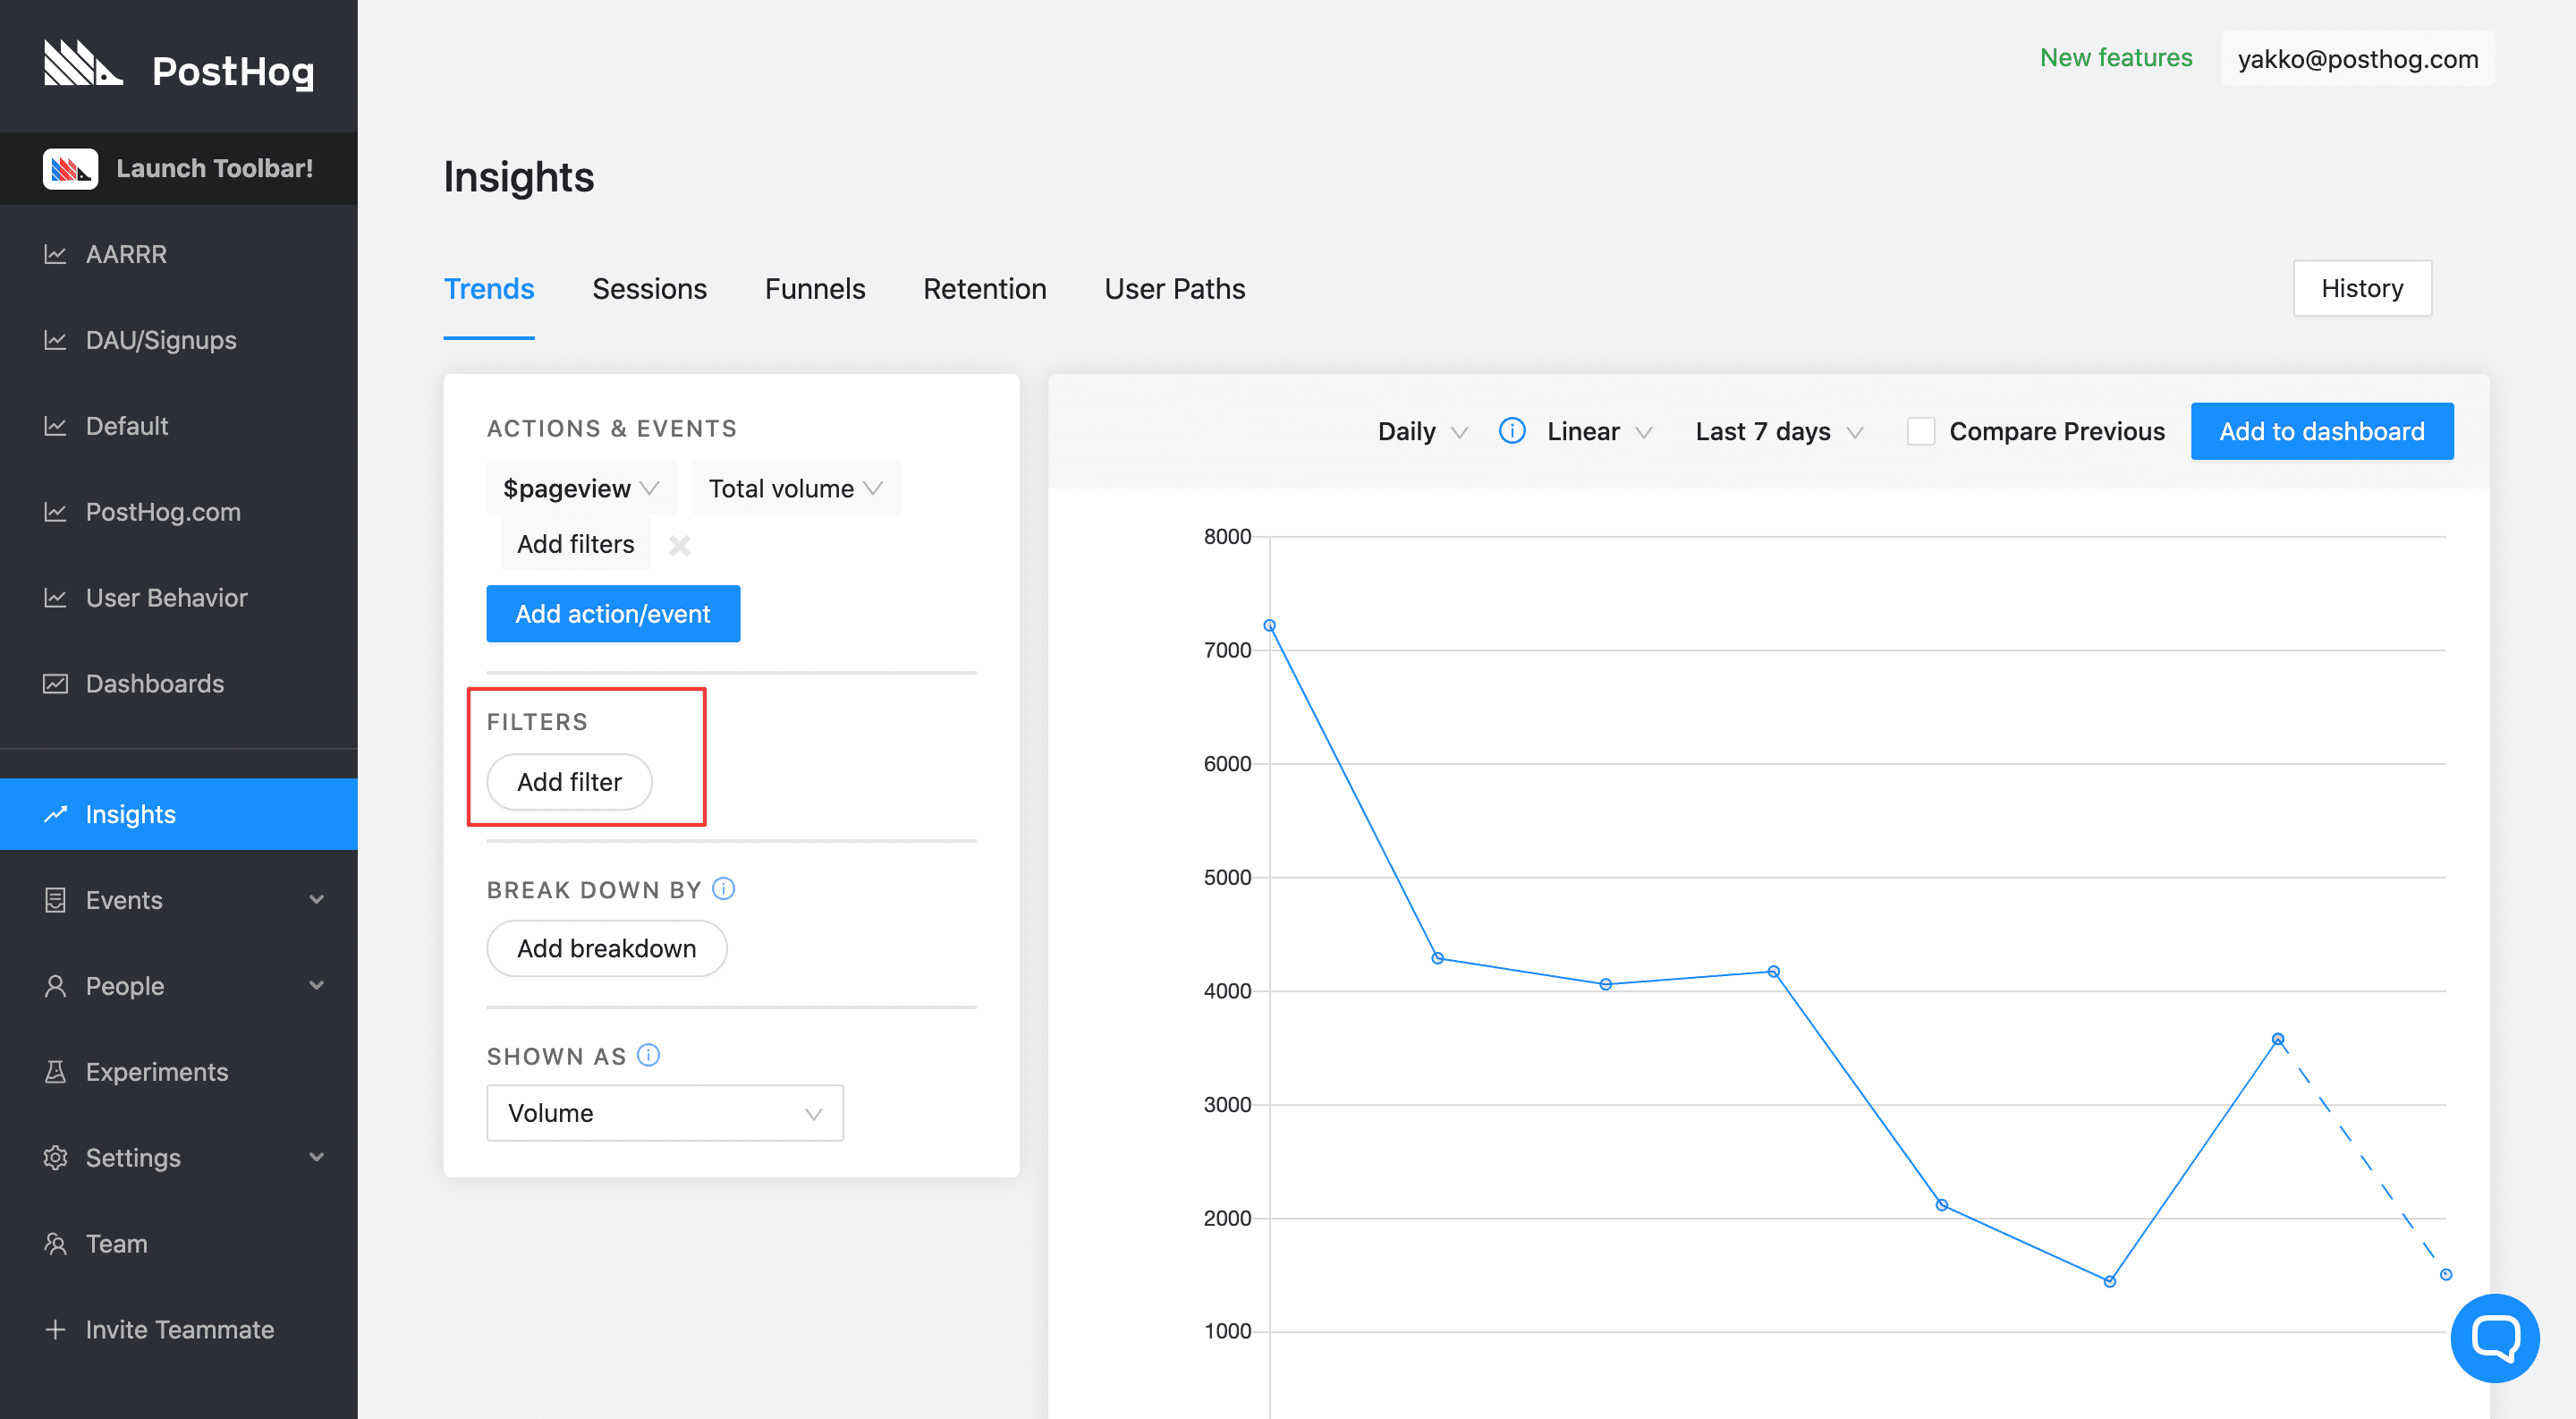Open the chat support bubble
Image resolution: width=2576 pixels, height=1419 pixels.
pyautogui.click(x=2494, y=1337)
